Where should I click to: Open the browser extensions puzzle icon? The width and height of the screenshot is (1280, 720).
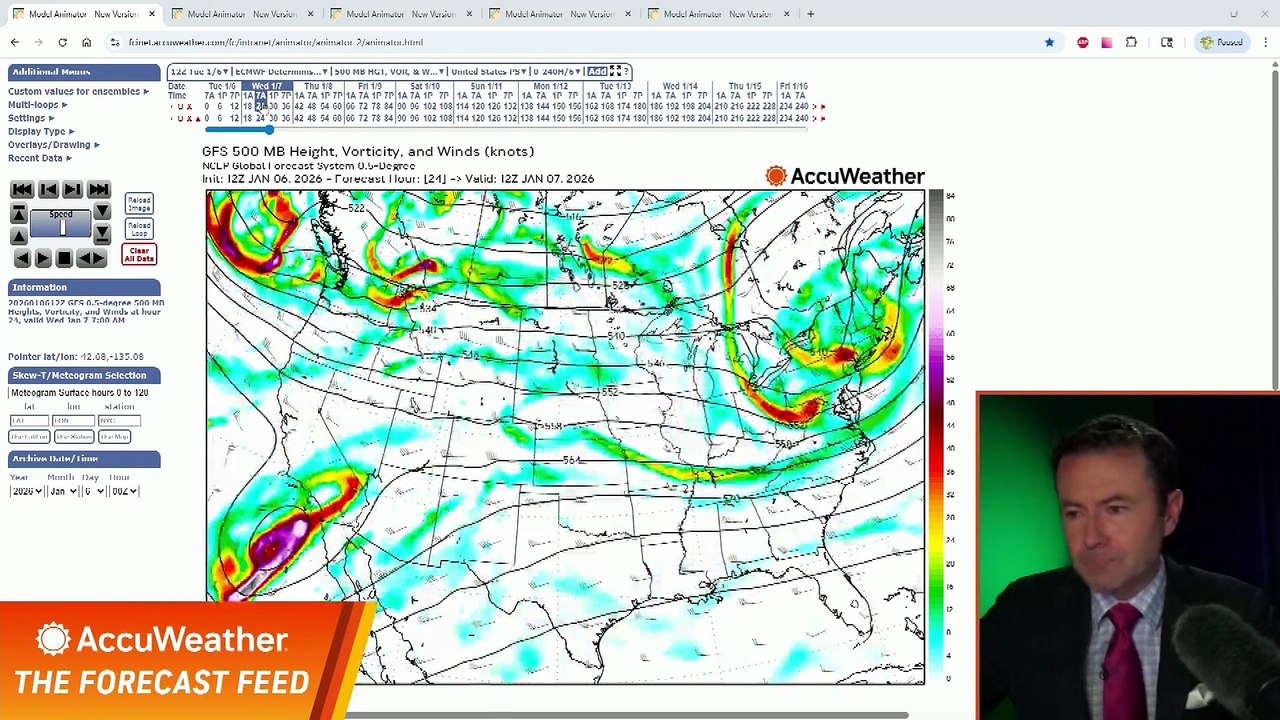[1131, 42]
